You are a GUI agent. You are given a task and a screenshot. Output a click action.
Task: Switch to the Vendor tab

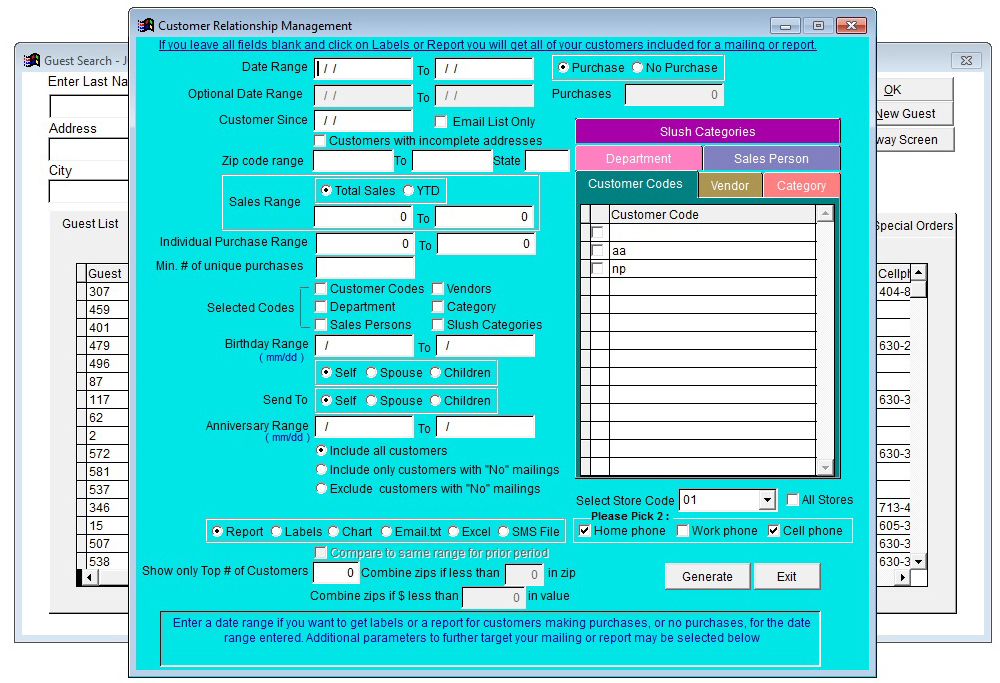(x=730, y=186)
